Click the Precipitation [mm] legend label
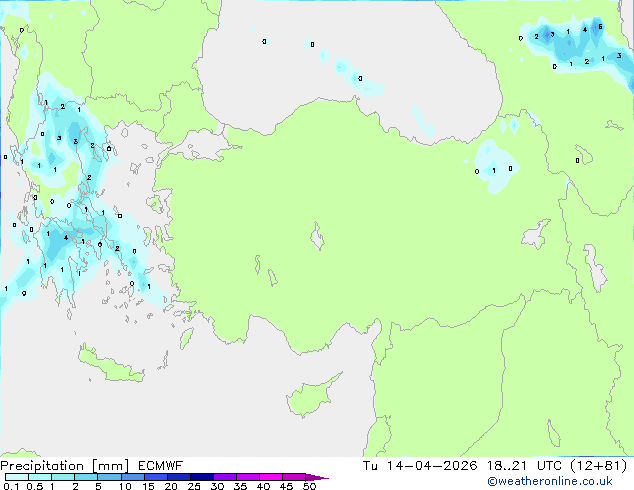This screenshot has height=490, width=634. [61, 465]
